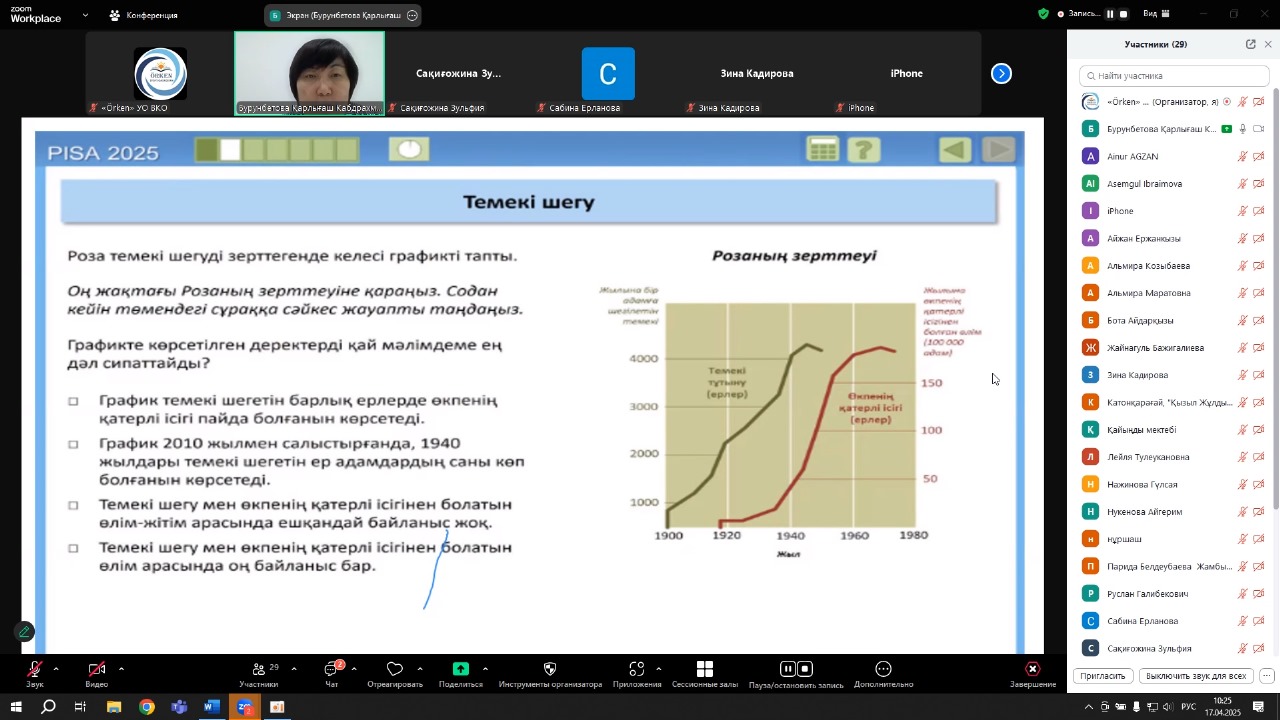1280x720 pixels.
Task: Expand video options arrow next to Видео
Action: tap(121, 669)
